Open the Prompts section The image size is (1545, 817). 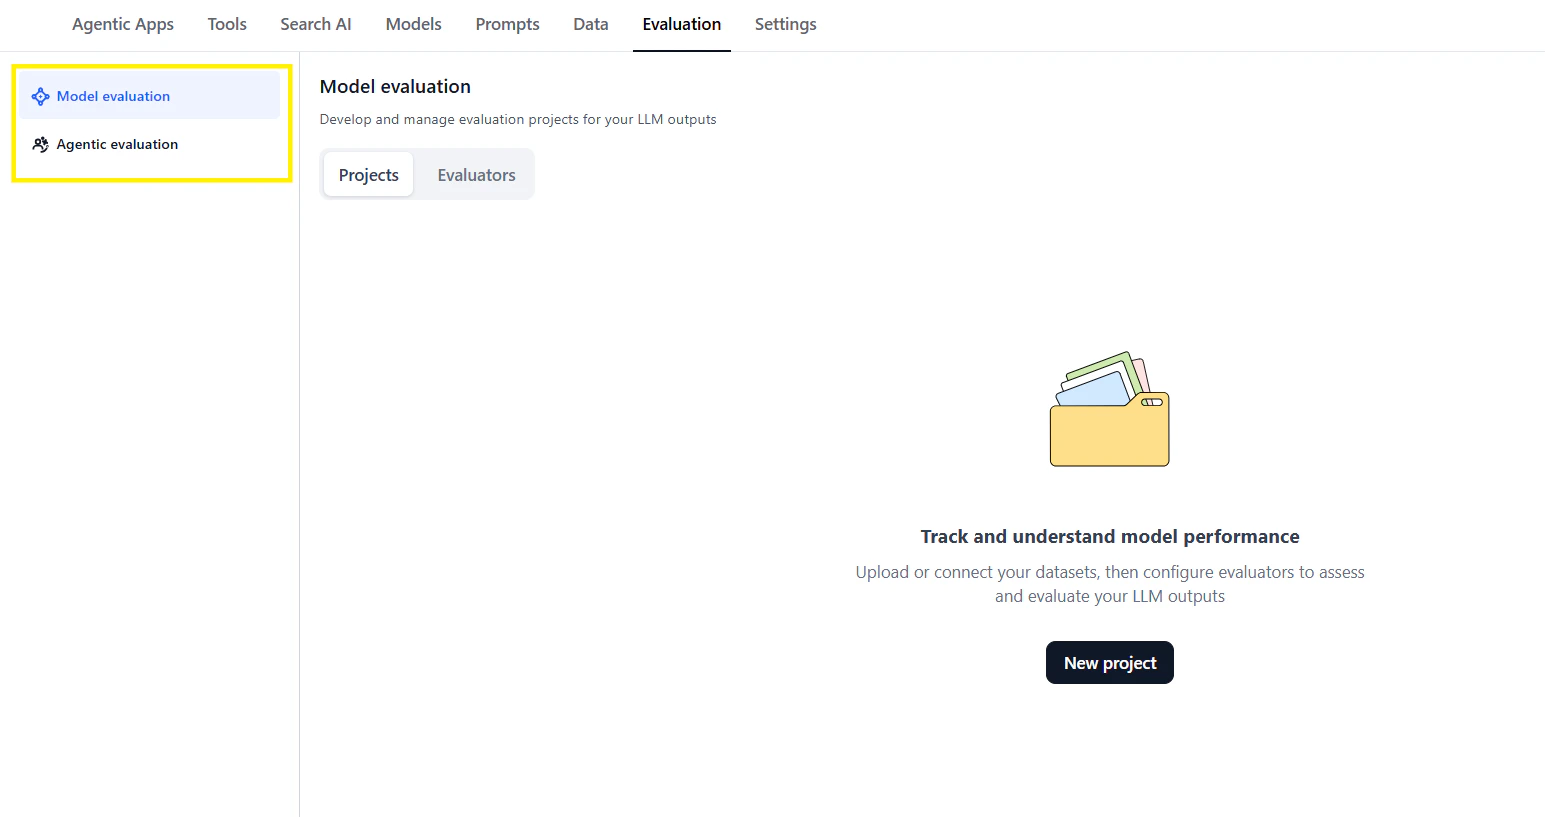click(x=507, y=24)
